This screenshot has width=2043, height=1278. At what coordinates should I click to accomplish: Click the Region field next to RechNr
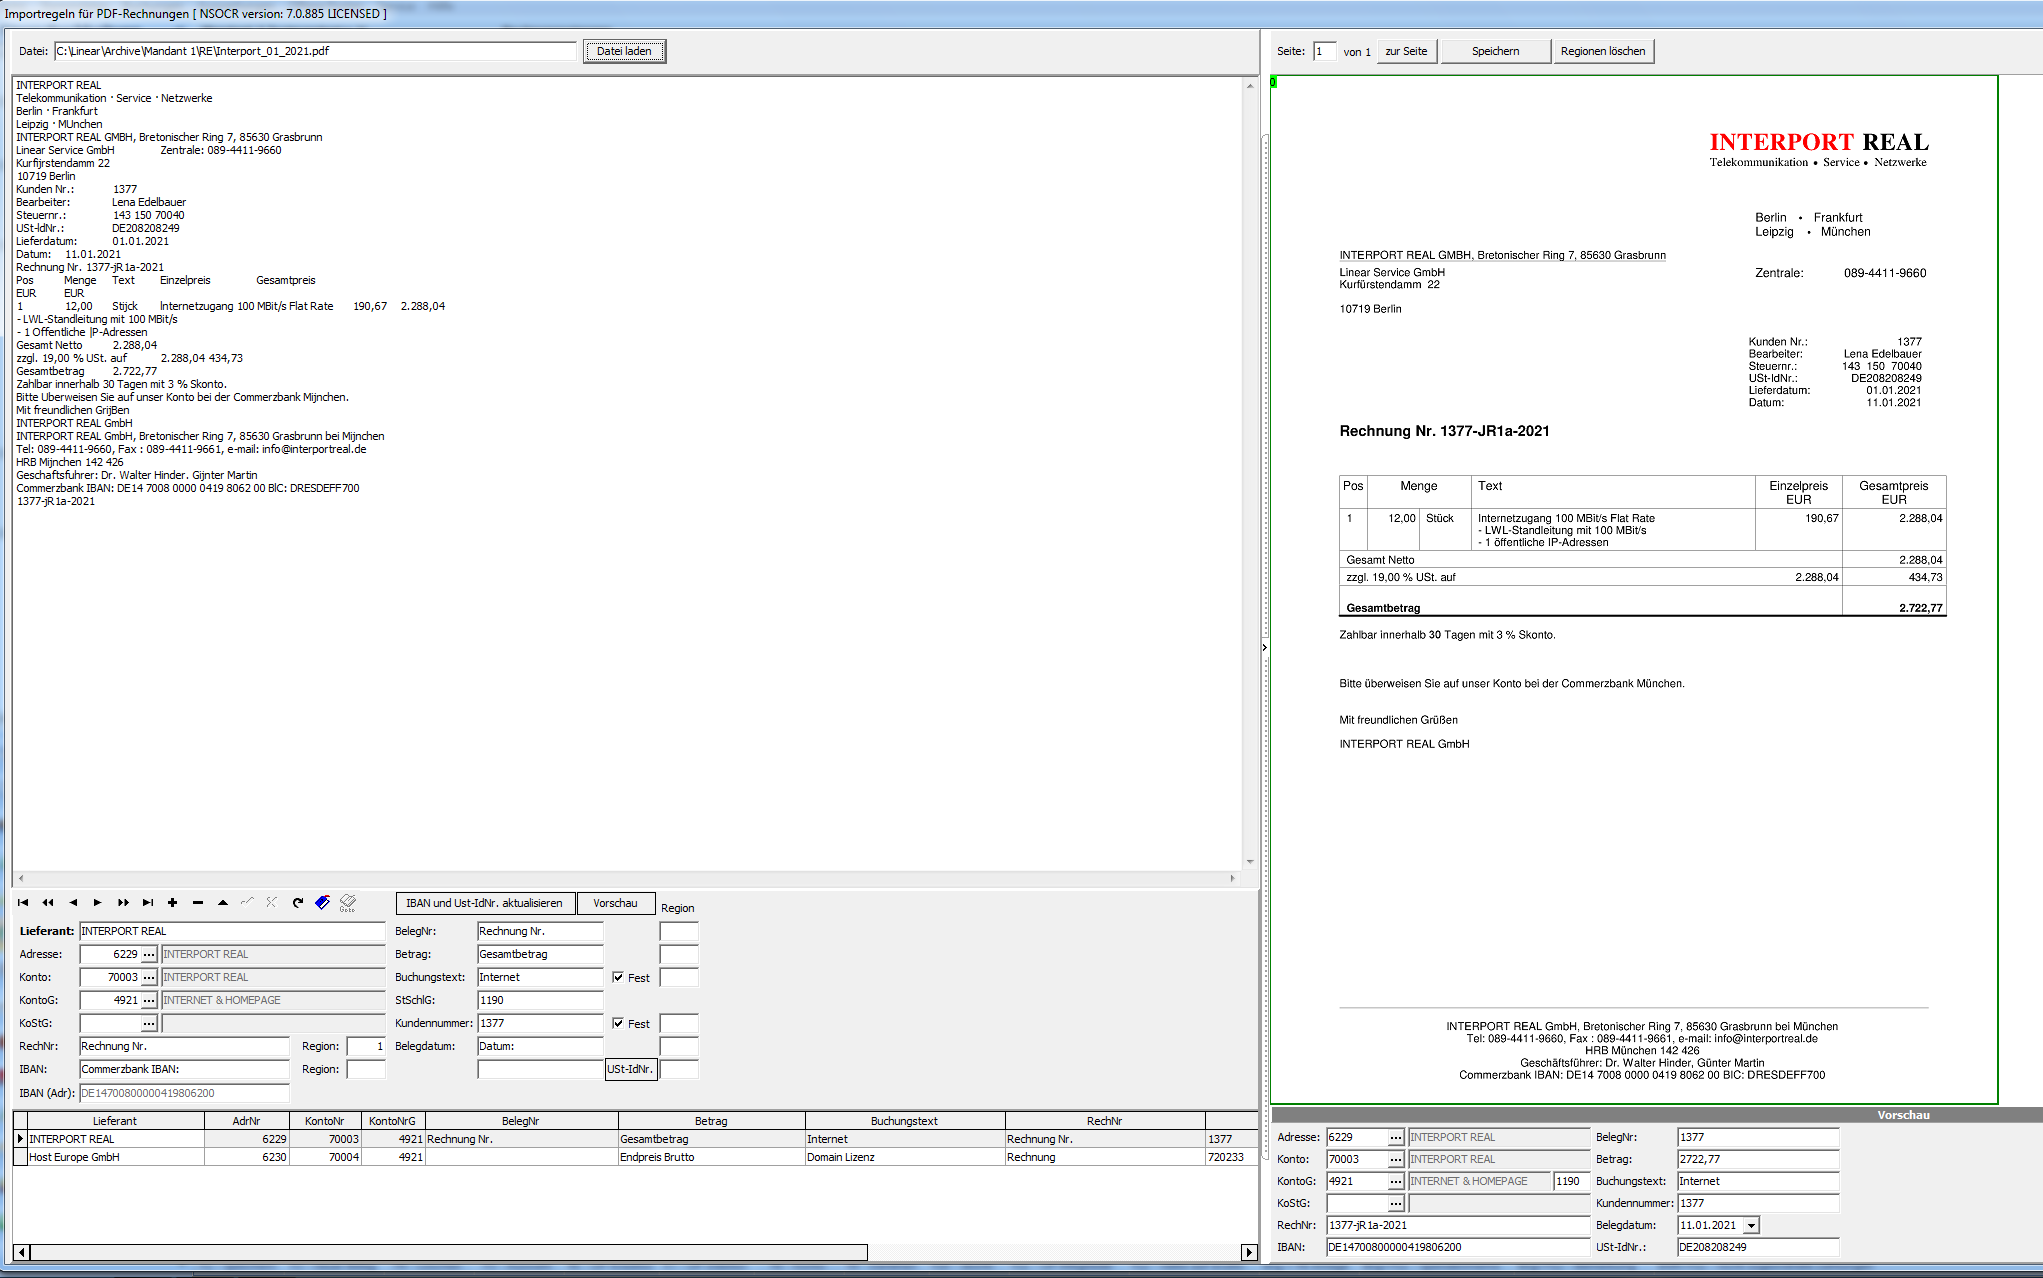tap(366, 1046)
